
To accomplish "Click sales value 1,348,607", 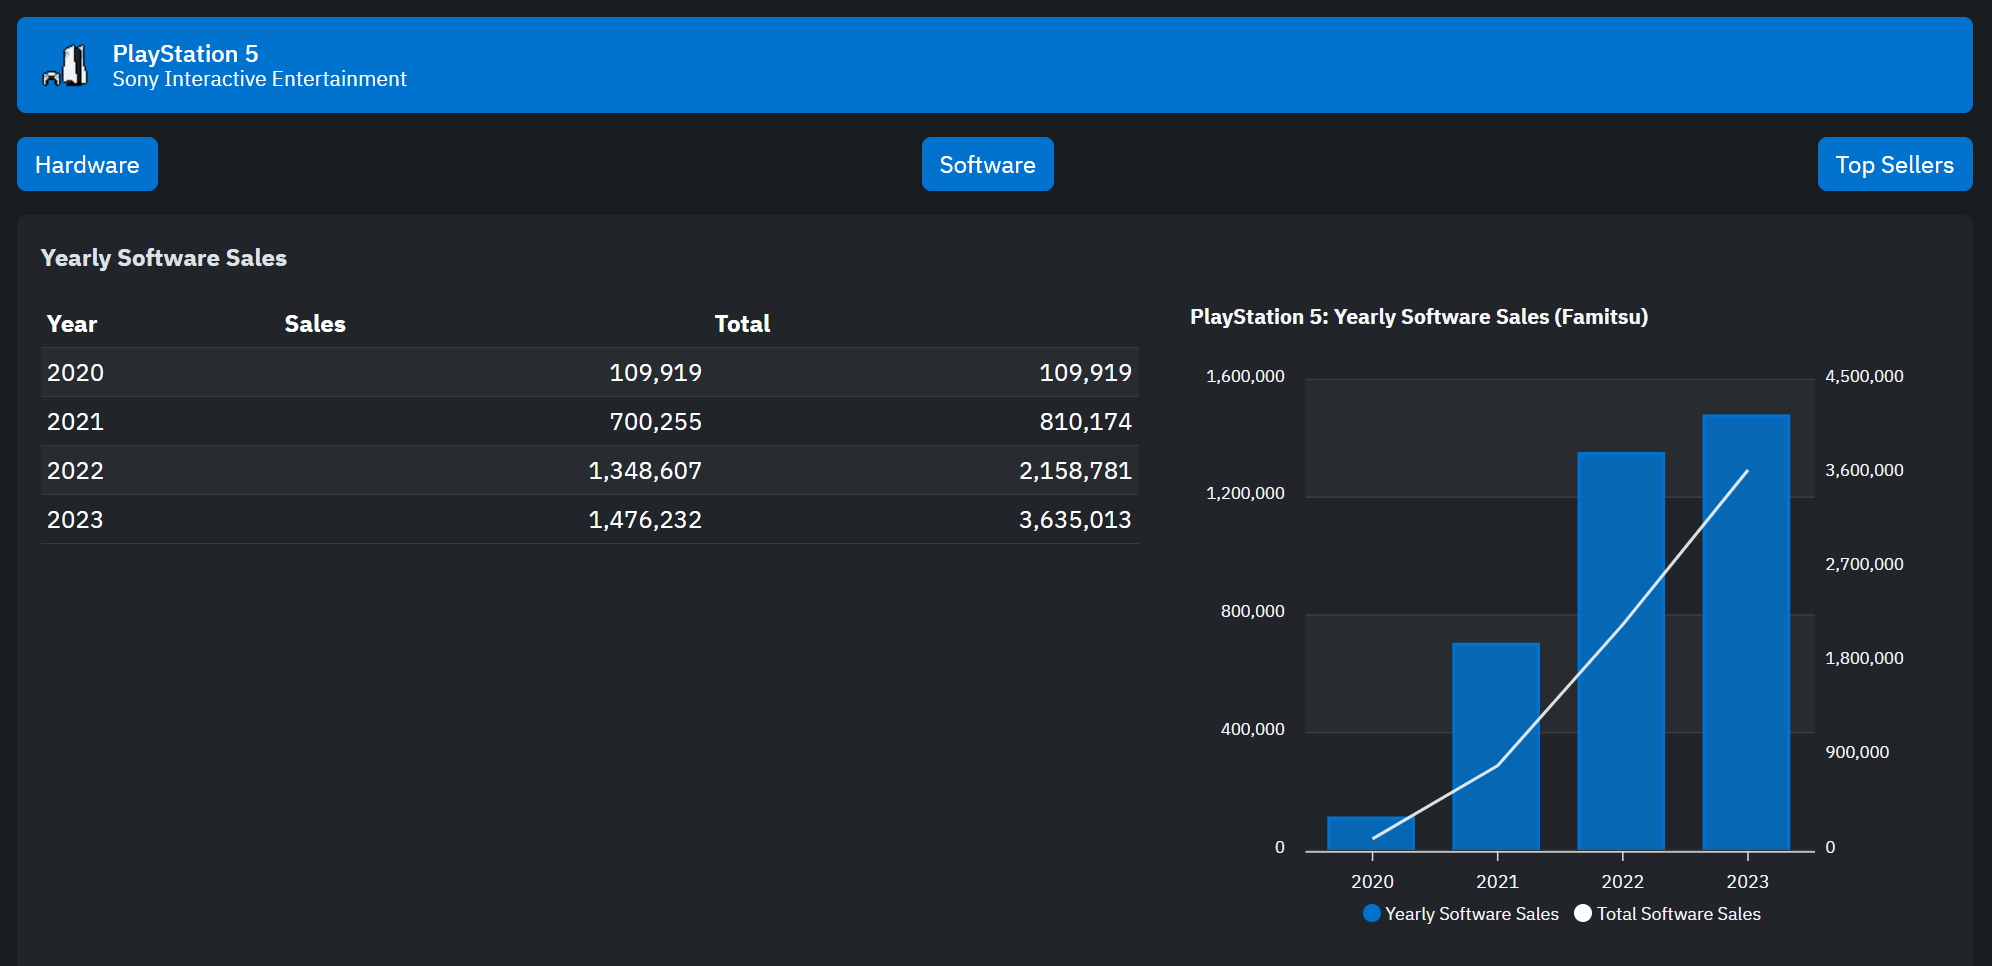I will click(x=645, y=471).
